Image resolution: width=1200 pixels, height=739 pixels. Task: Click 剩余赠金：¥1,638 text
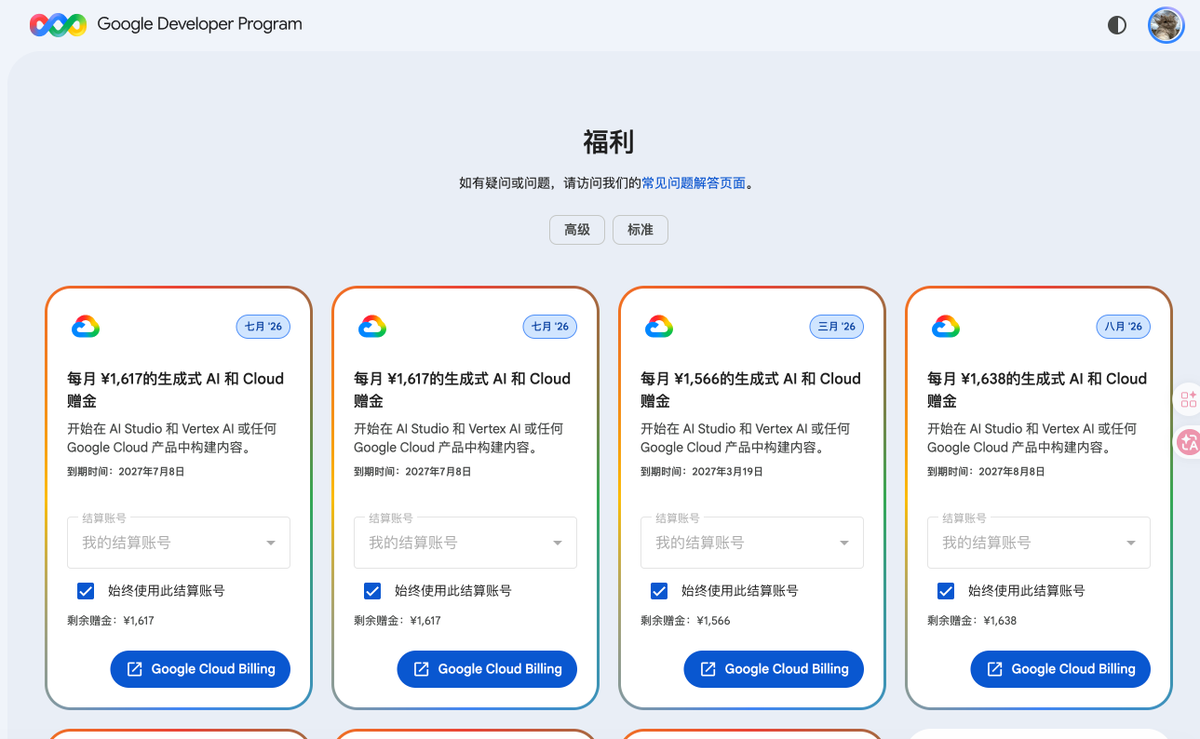coord(972,621)
